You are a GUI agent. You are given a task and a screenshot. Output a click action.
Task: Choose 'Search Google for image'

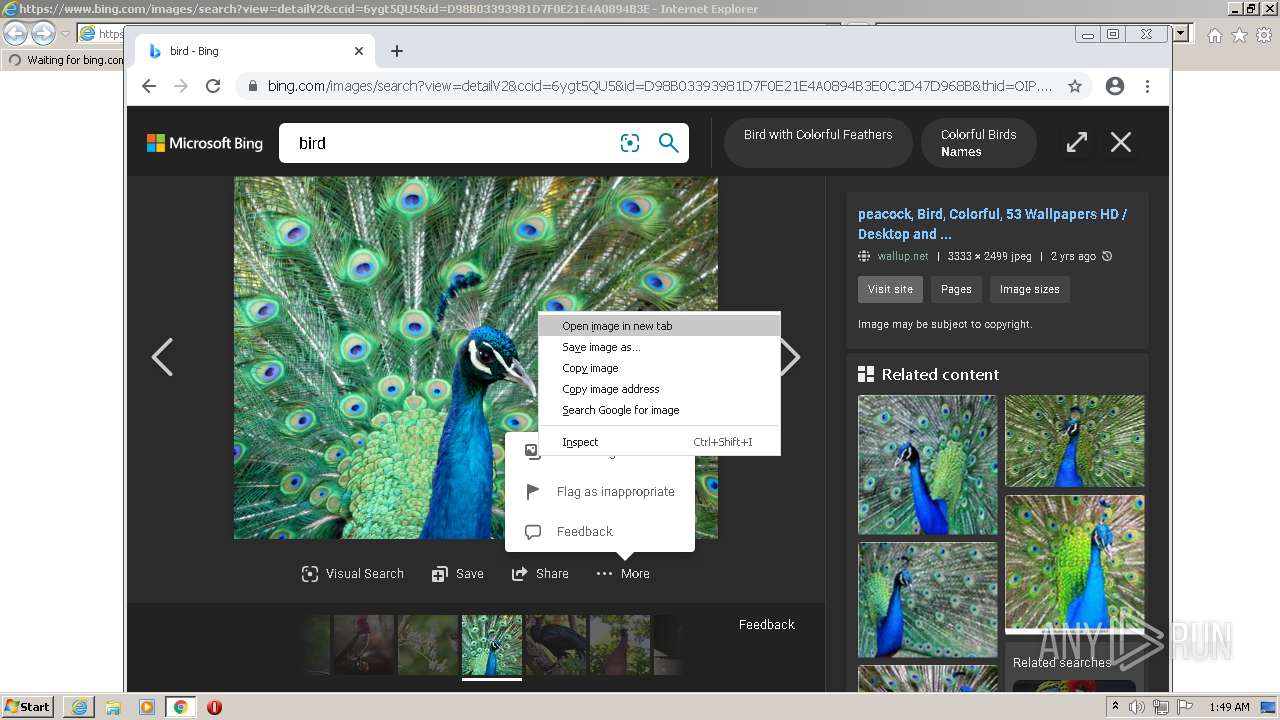[x=659, y=410]
